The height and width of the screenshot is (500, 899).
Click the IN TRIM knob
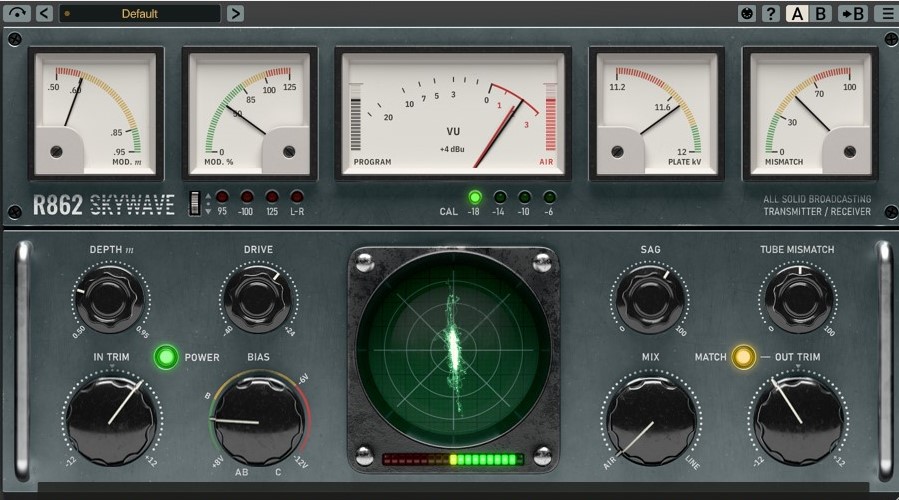(112, 420)
